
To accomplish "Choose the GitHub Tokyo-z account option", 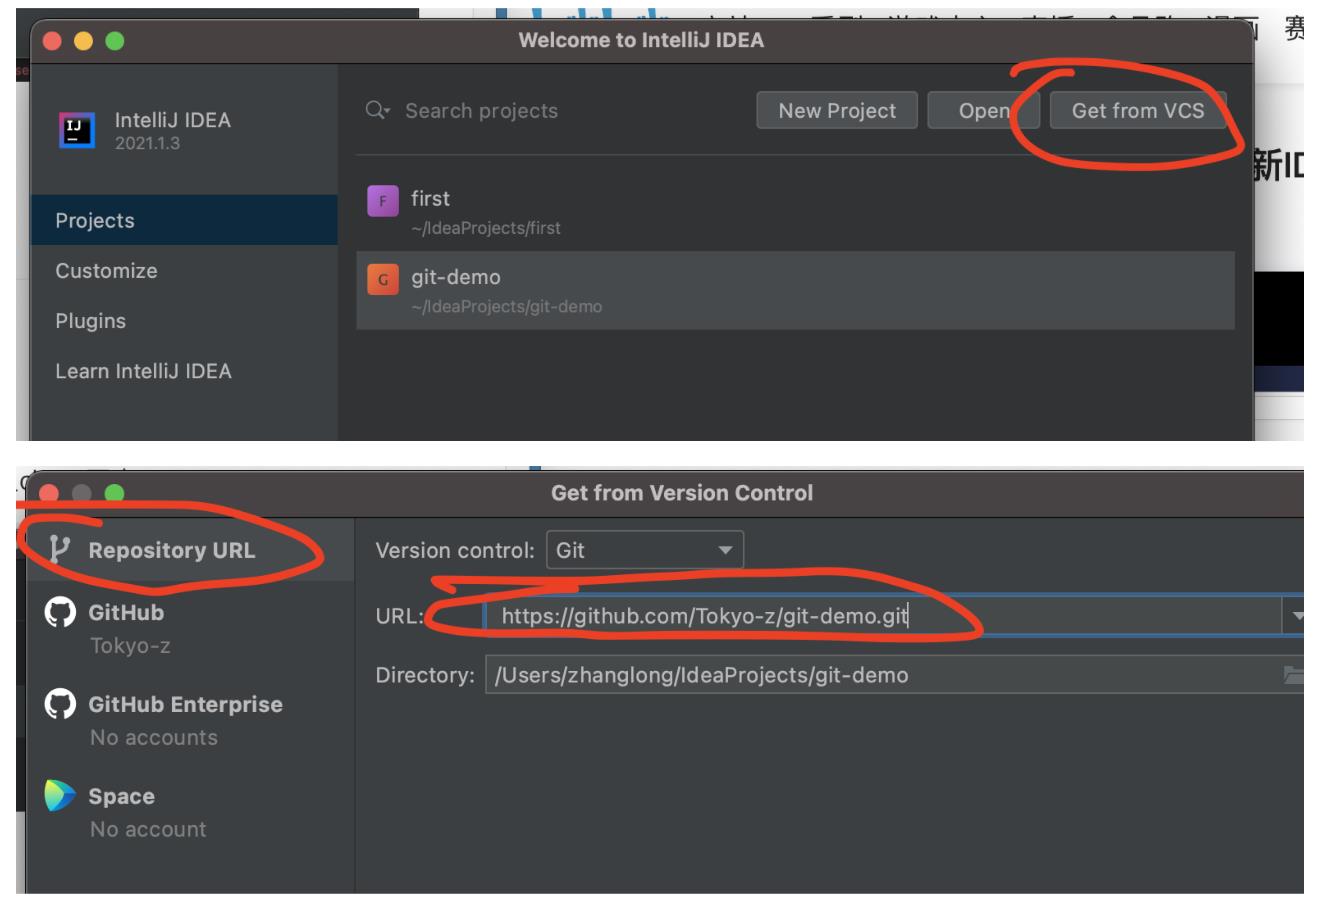I will pyautogui.click(x=190, y=628).
